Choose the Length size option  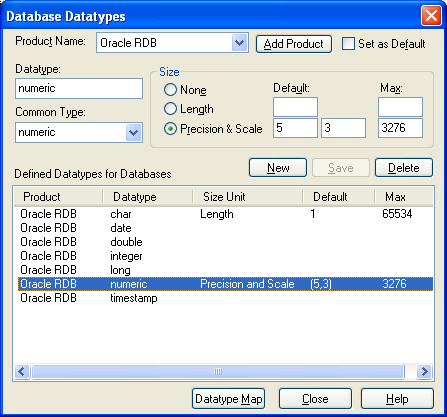[170, 109]
